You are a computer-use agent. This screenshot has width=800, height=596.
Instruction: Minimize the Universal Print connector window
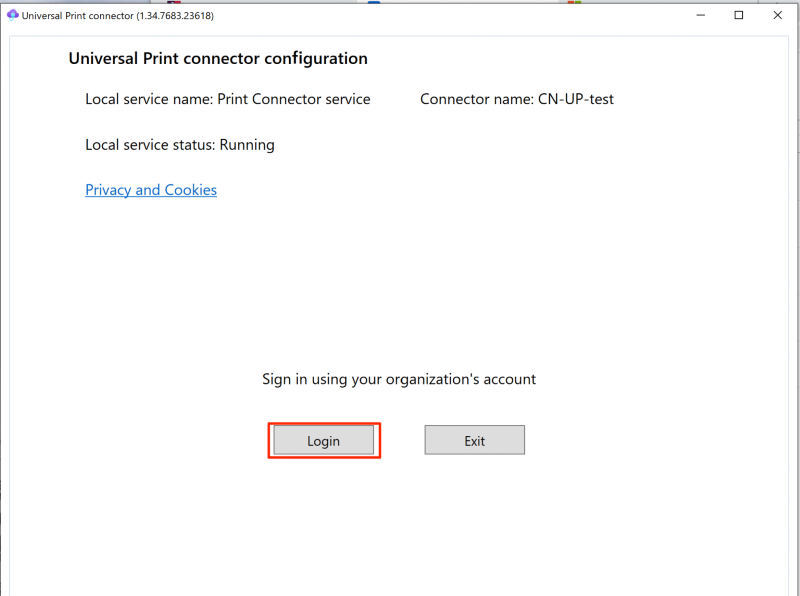coord(701,15)
